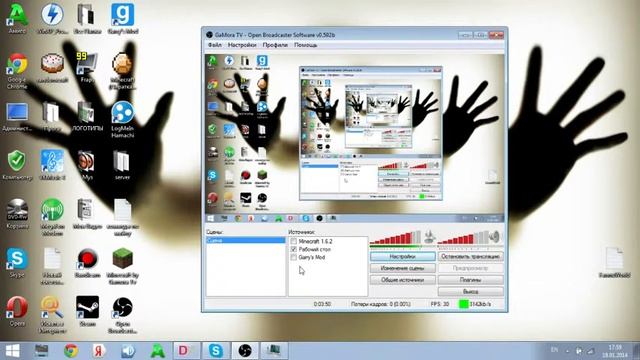Open the Windows Start button
Image resolution: width=640 pixels, height=360 pixels.
(x=12, y=351)
